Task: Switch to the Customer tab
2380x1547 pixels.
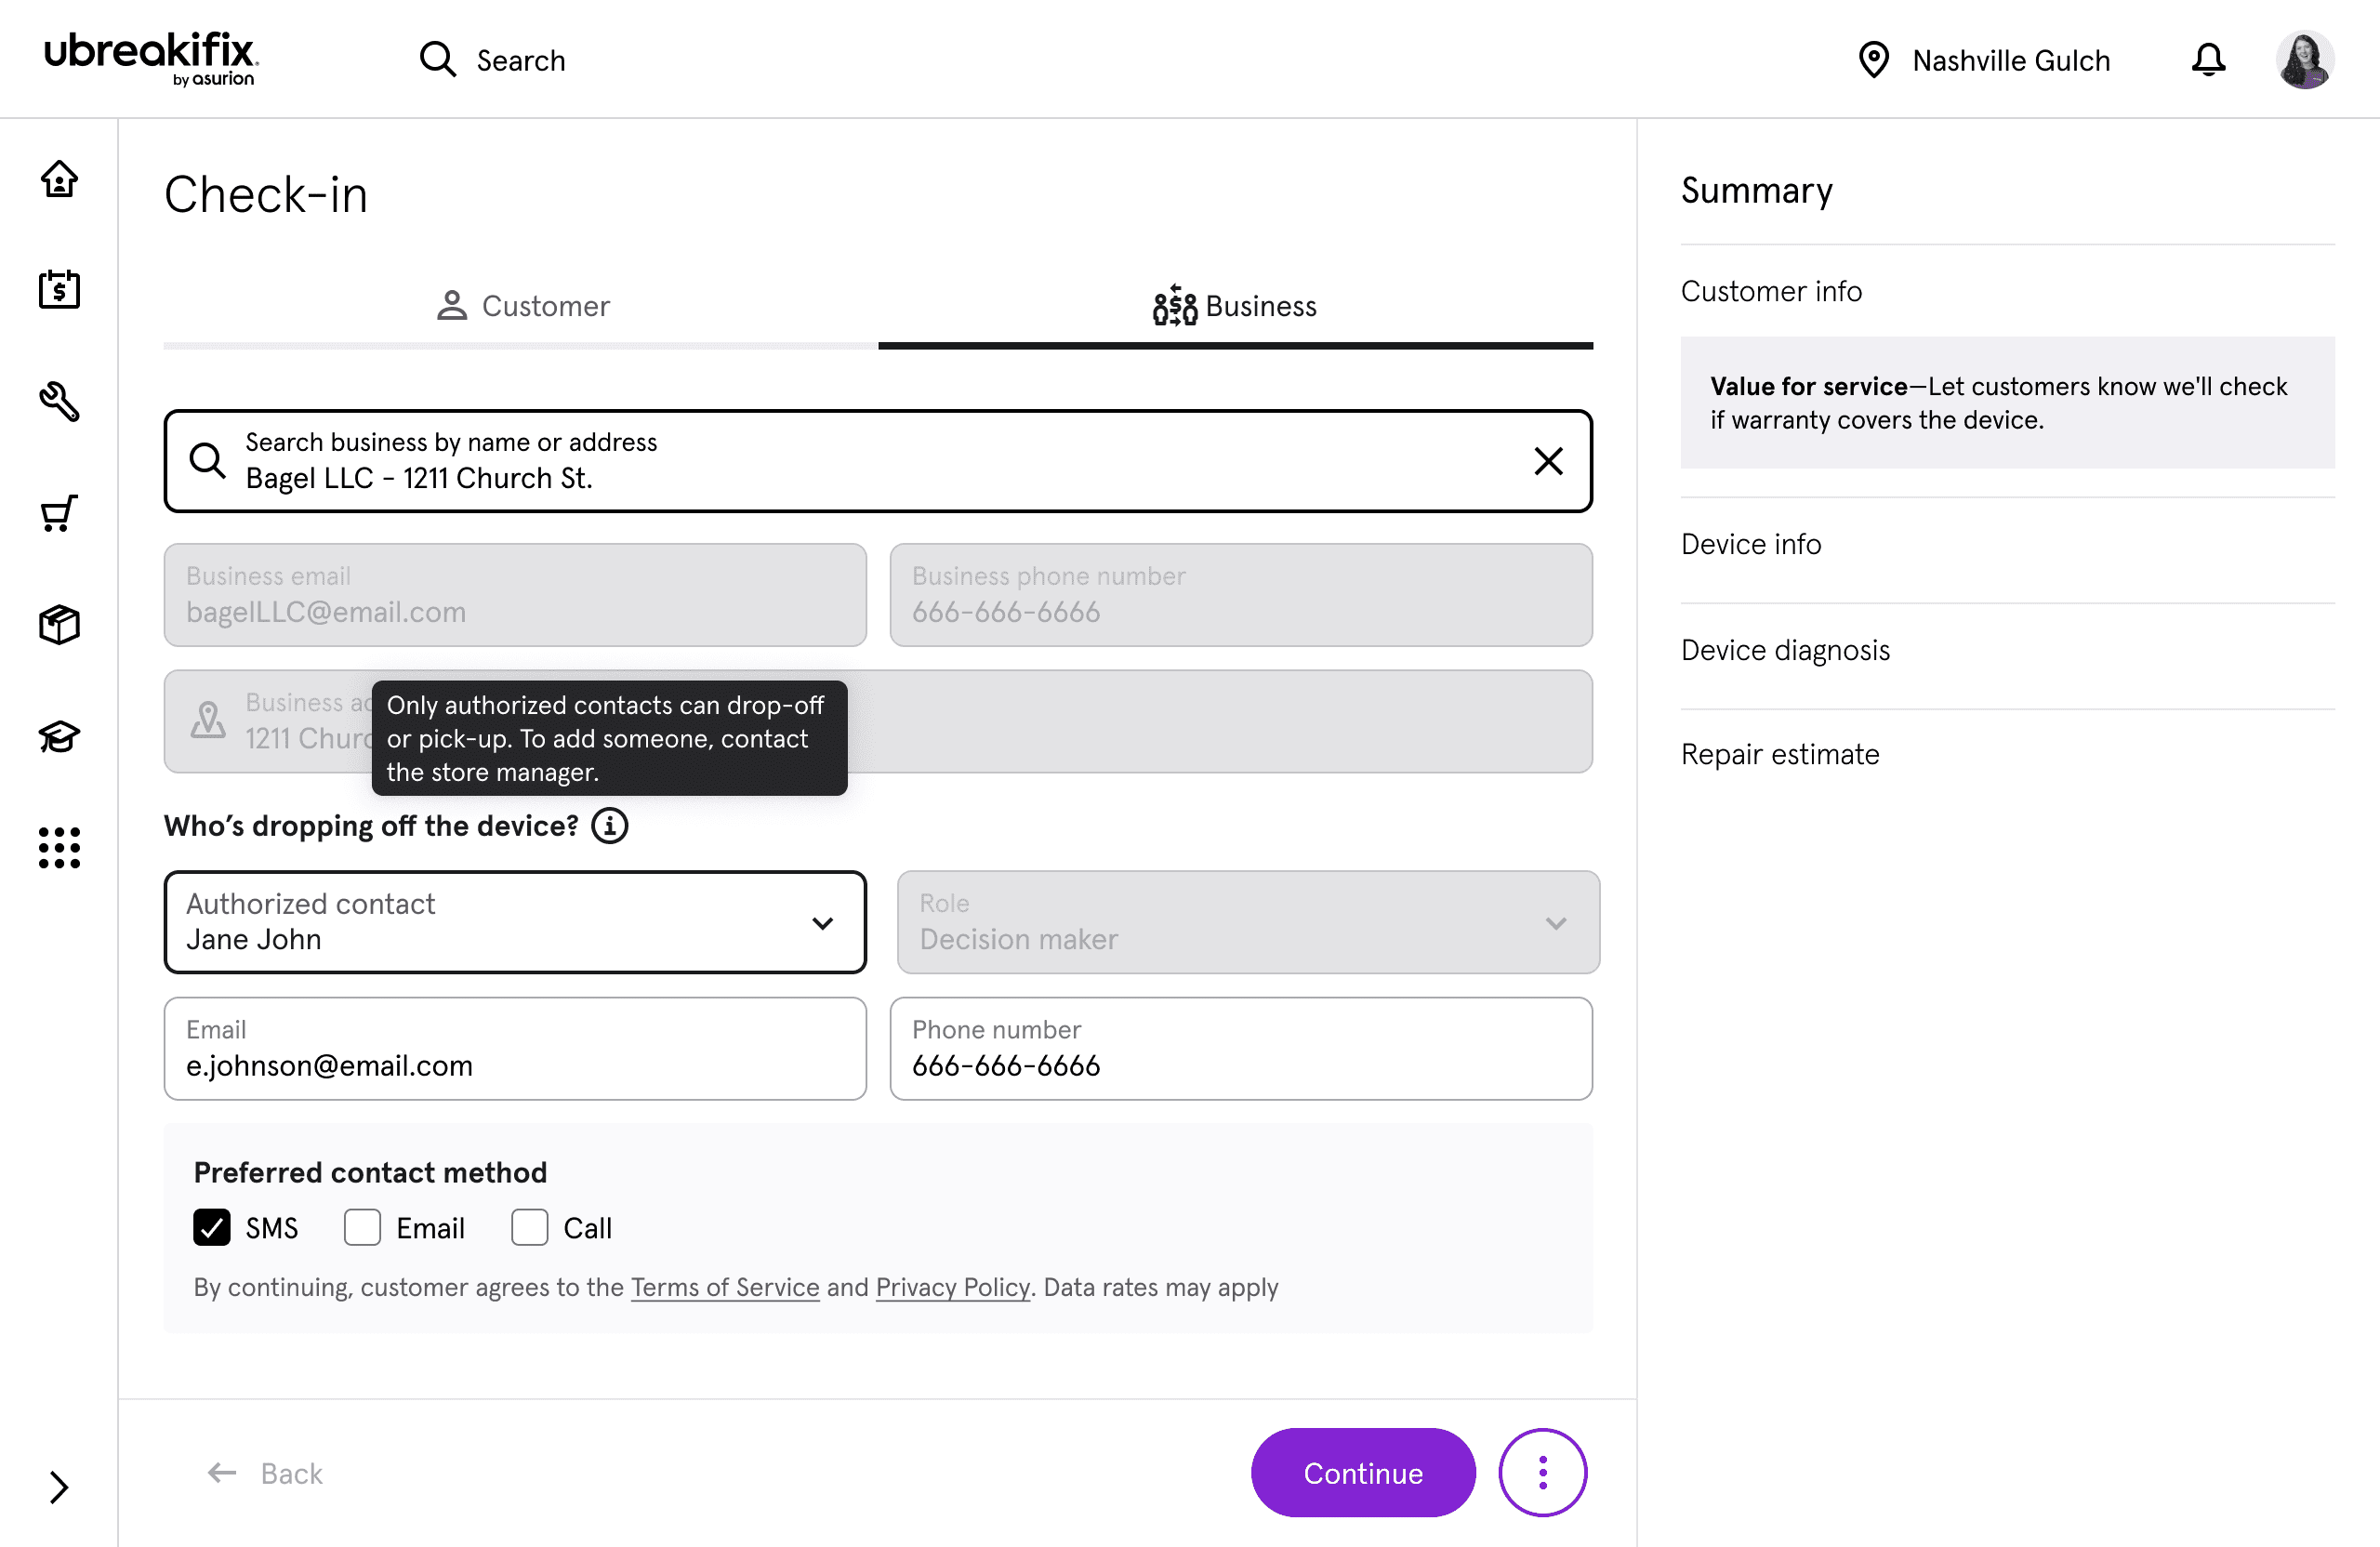Action: (x=522, y=306)
